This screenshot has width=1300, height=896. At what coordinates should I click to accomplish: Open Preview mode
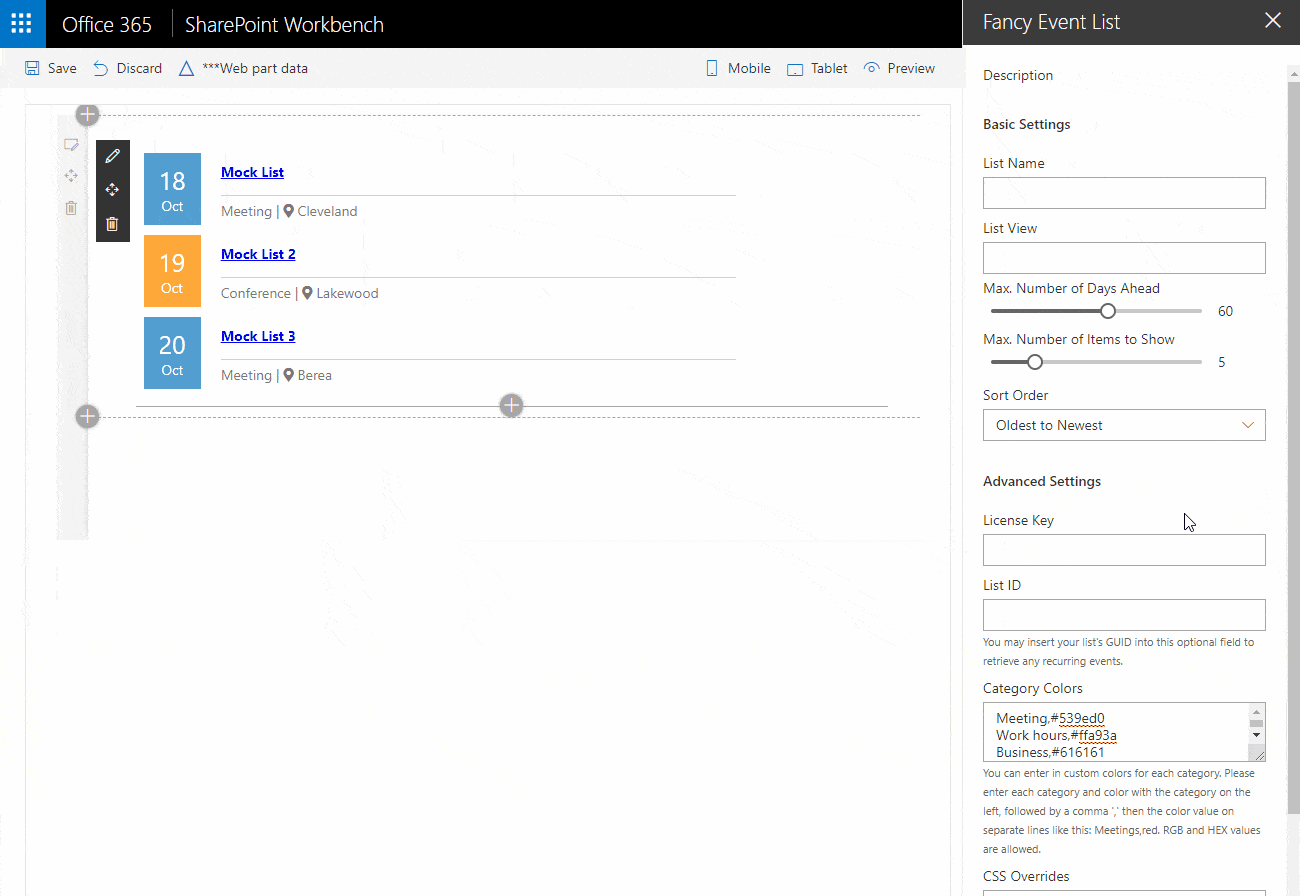899,68
